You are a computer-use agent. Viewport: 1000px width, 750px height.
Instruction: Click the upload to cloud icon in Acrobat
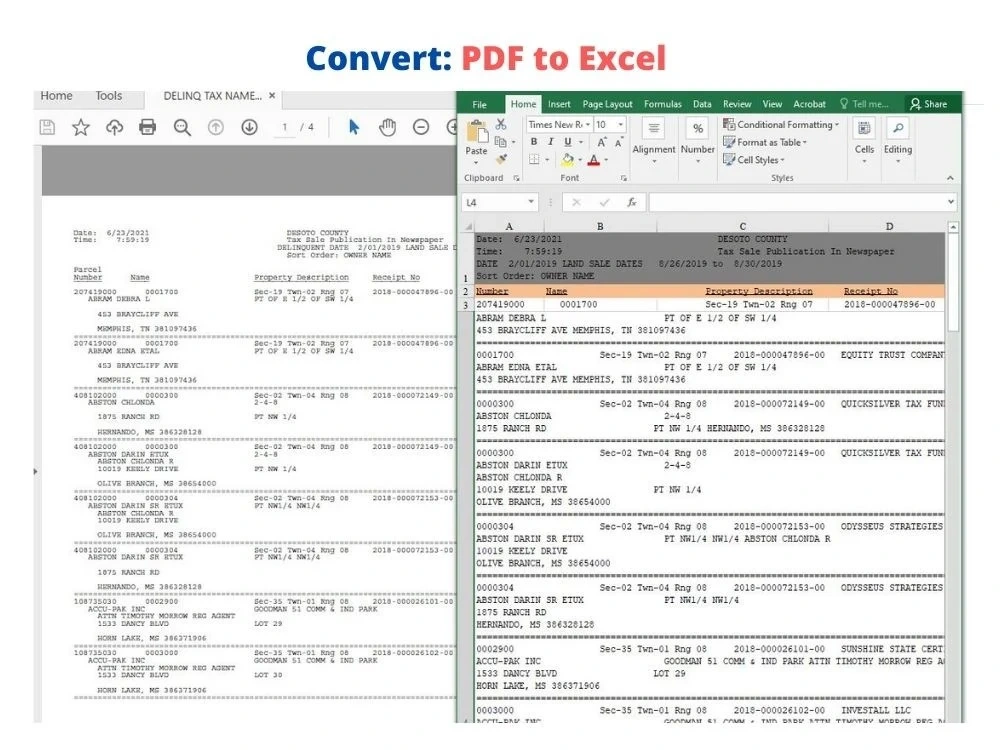116,127
